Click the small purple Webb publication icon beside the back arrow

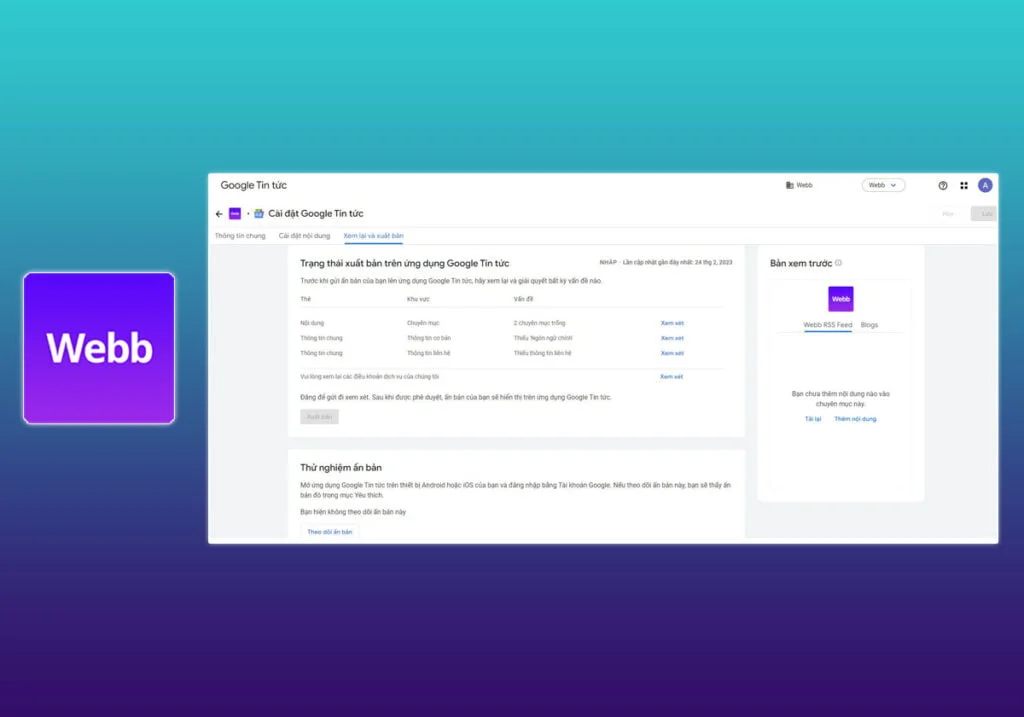[x=235, y=214]
